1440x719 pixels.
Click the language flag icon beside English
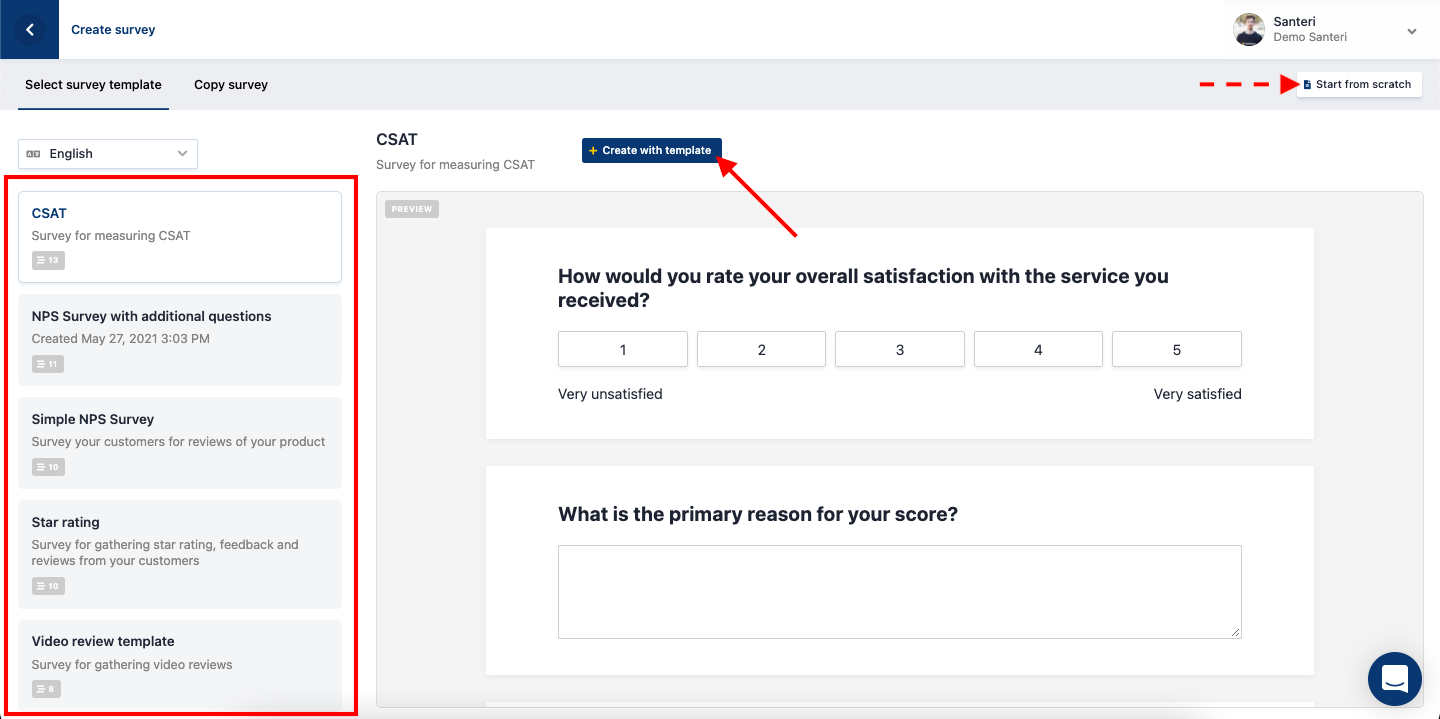33,154
